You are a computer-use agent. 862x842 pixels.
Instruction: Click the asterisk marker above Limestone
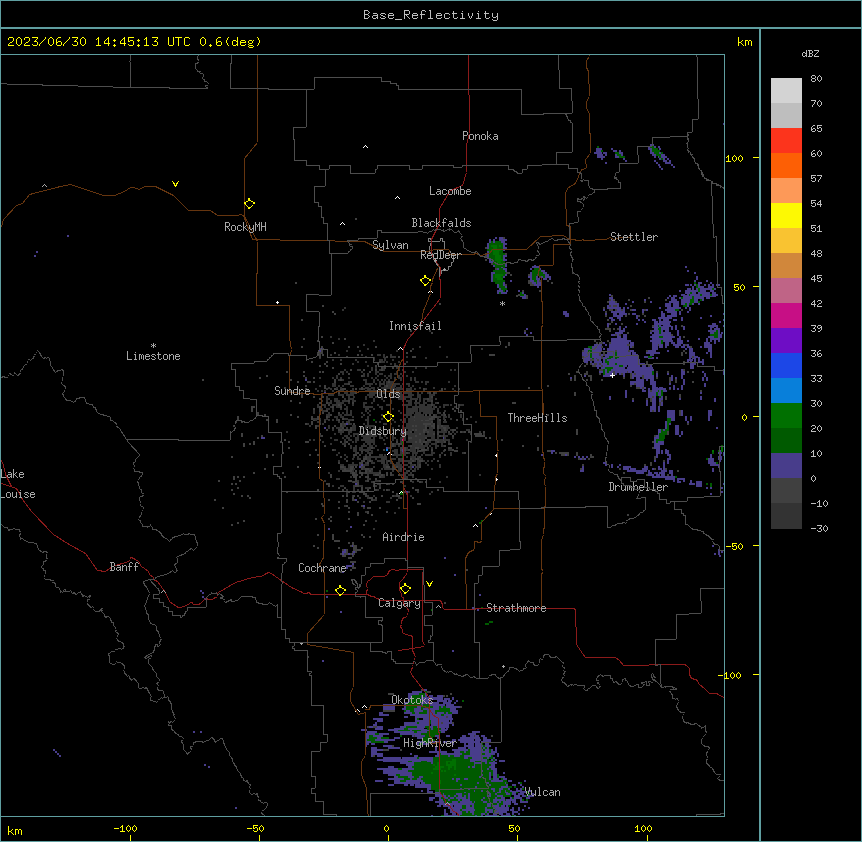coord(153,346)
